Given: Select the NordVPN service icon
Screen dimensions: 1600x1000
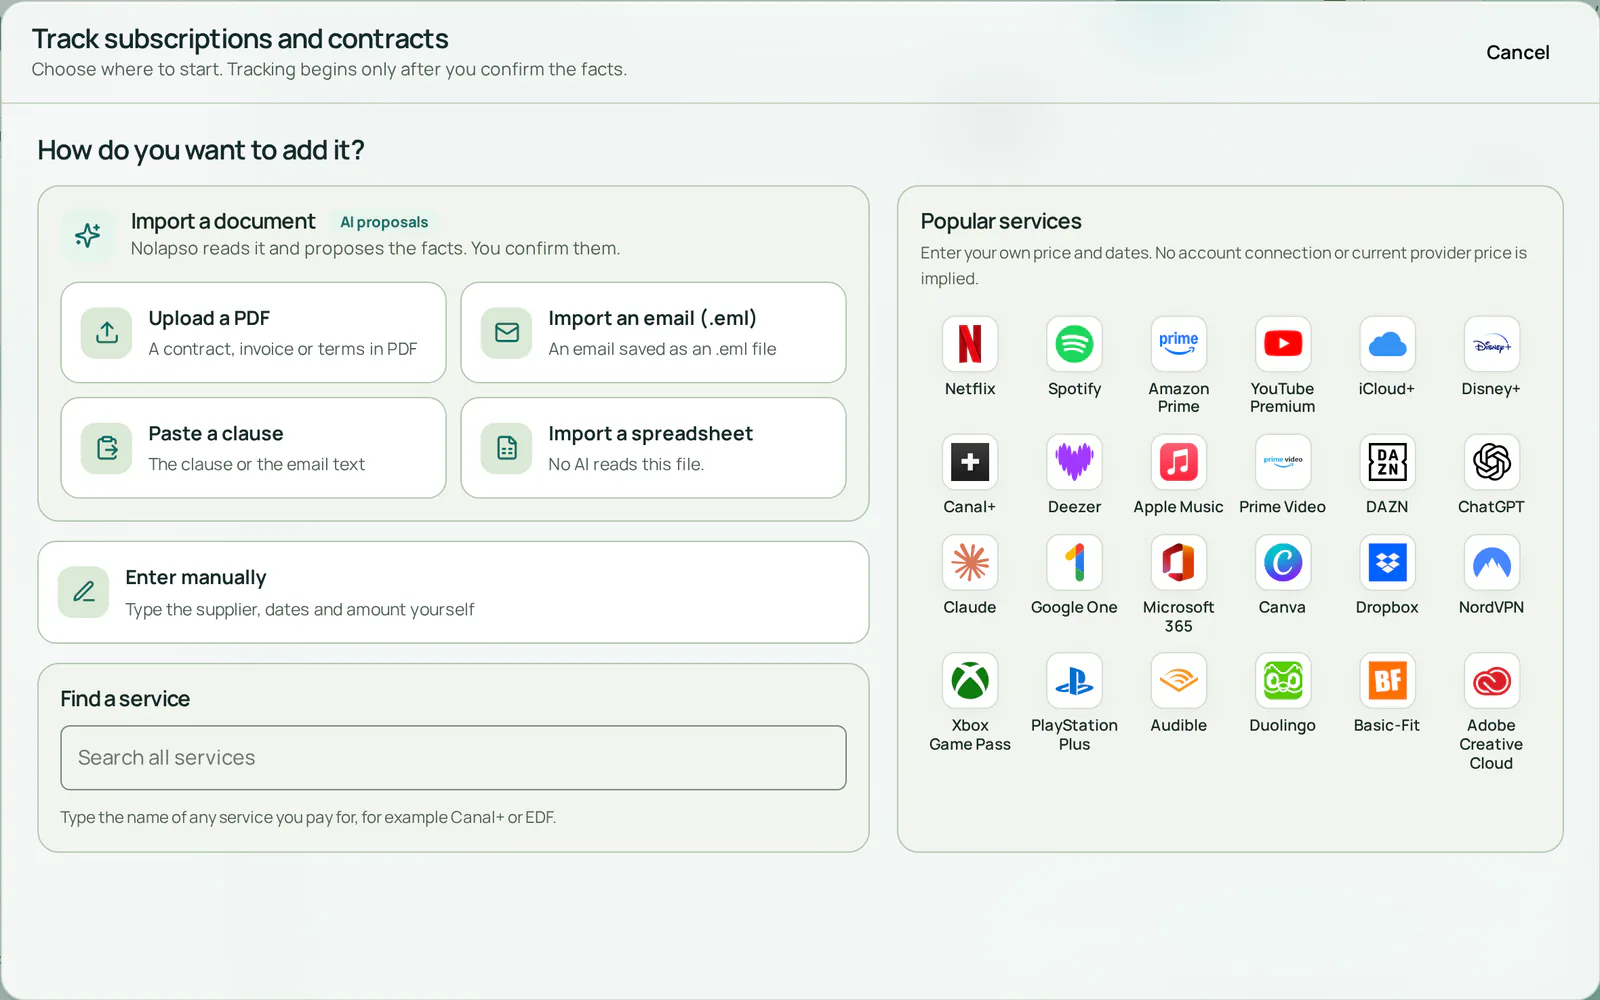Looking at the screenshot, I should pyautogui.click(x=1491, y=562).
